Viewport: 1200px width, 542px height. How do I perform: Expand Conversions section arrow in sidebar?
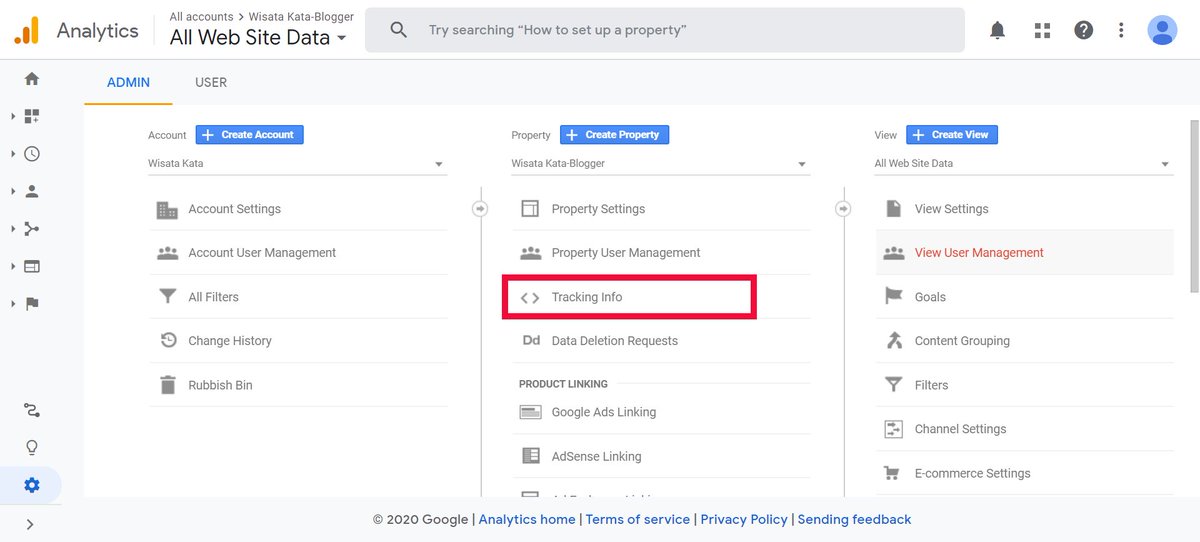pos(13,304)
